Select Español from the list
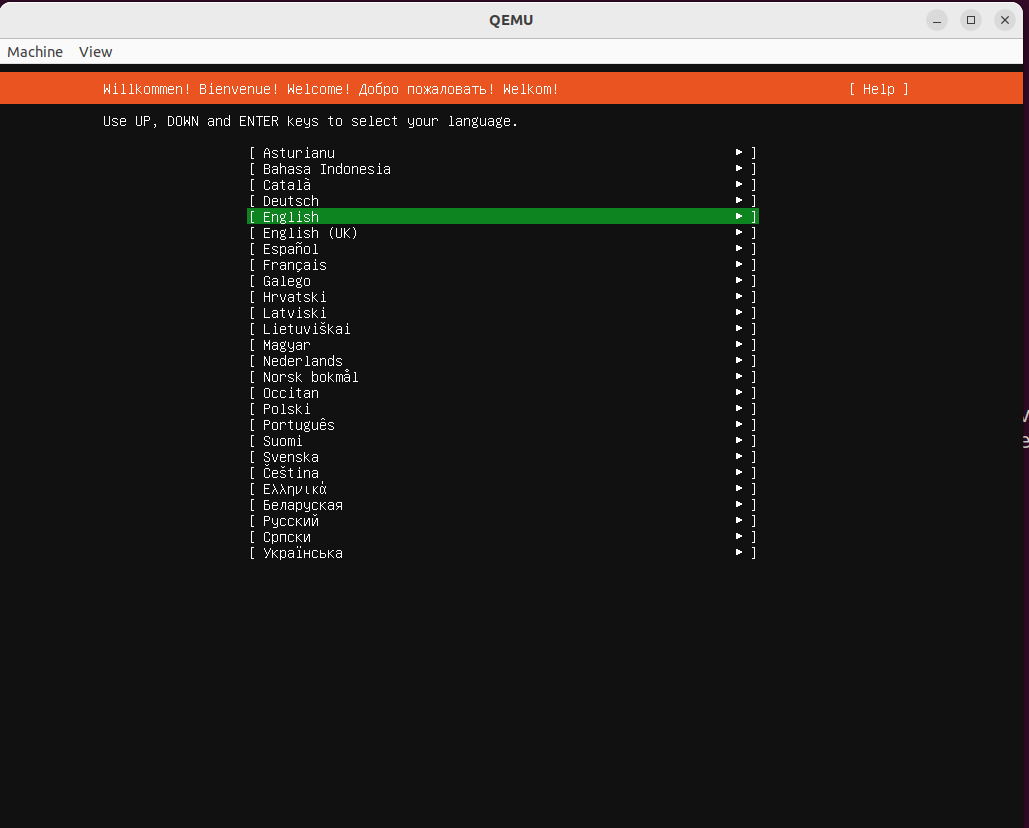Viewport: 1029px width, 828px height. pyautogui.click(x=290, y=248)
